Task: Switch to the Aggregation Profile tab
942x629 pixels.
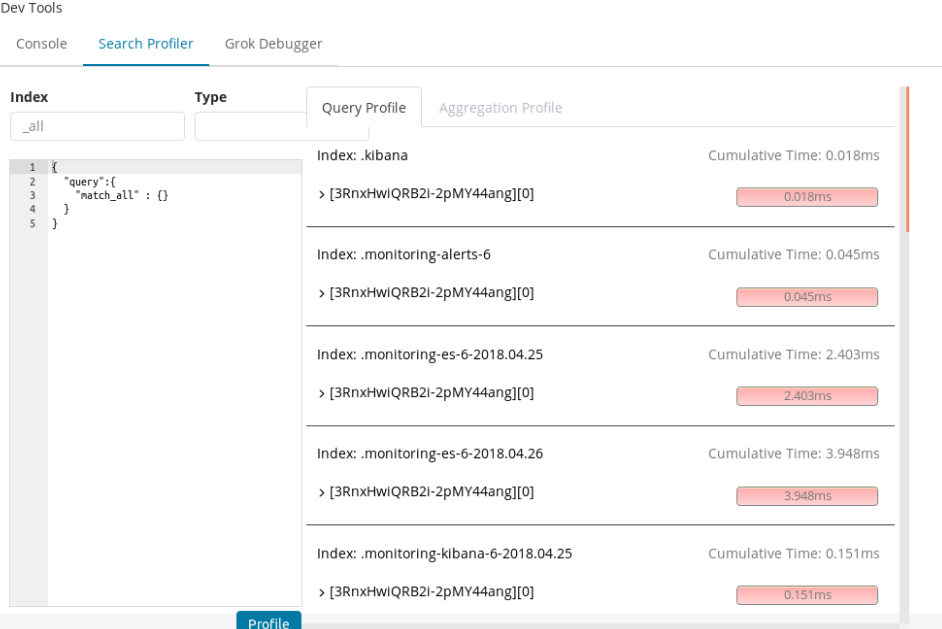Action: tap(500, 108)
